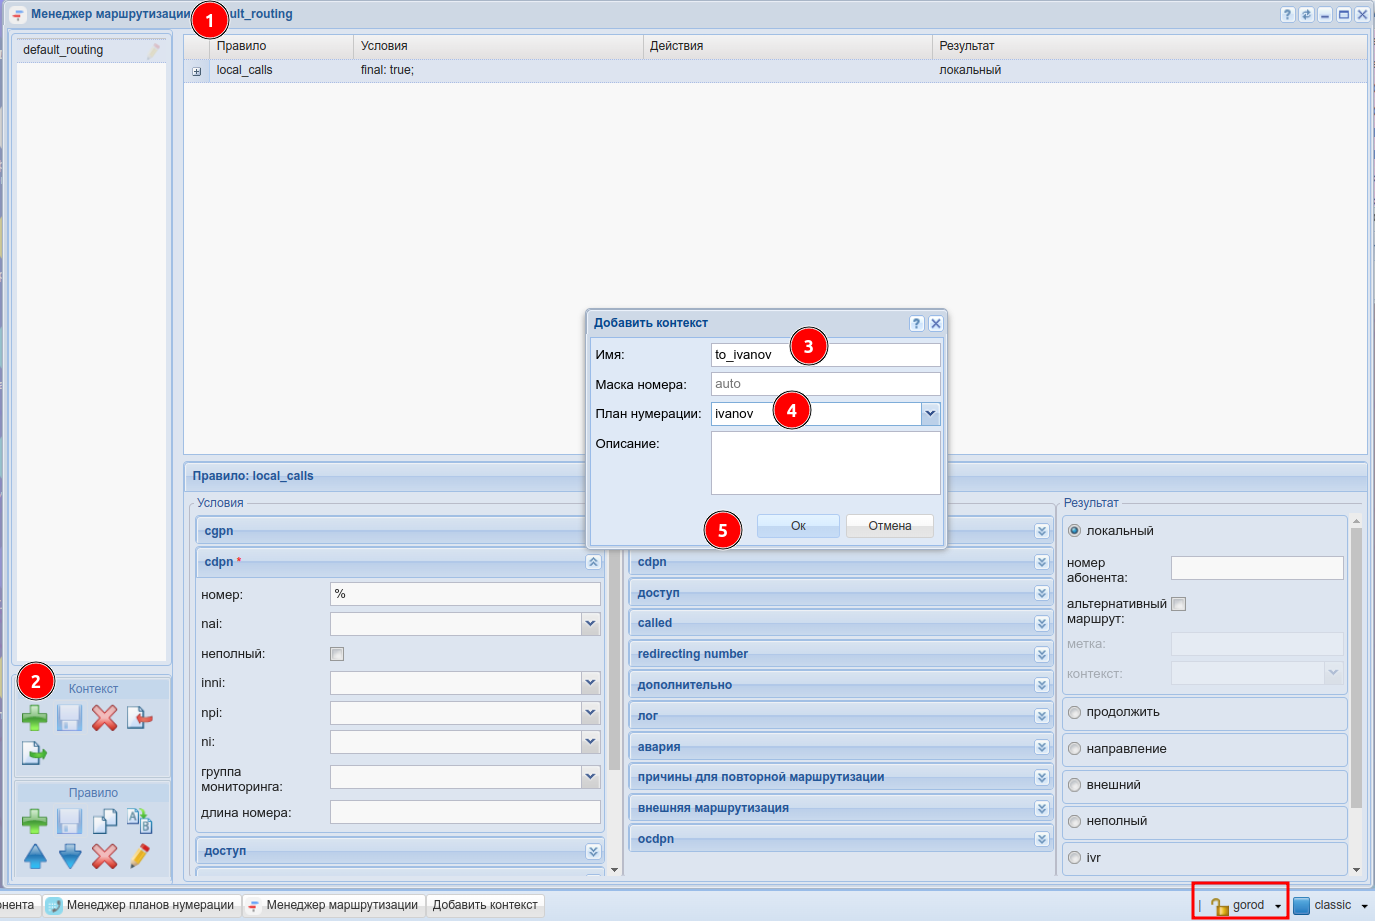Click the Описание text area

click(826, 463)
